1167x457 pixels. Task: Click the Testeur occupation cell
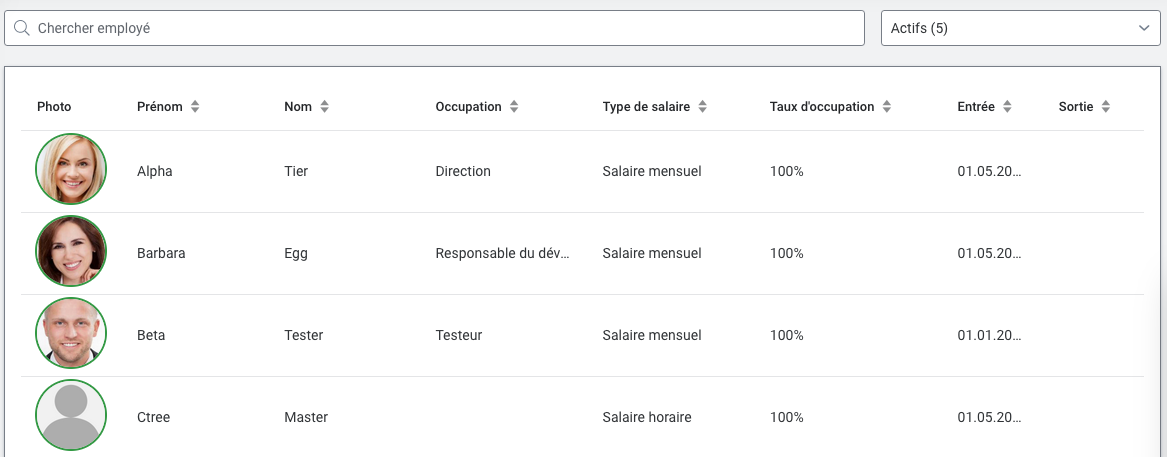[459, 335]
